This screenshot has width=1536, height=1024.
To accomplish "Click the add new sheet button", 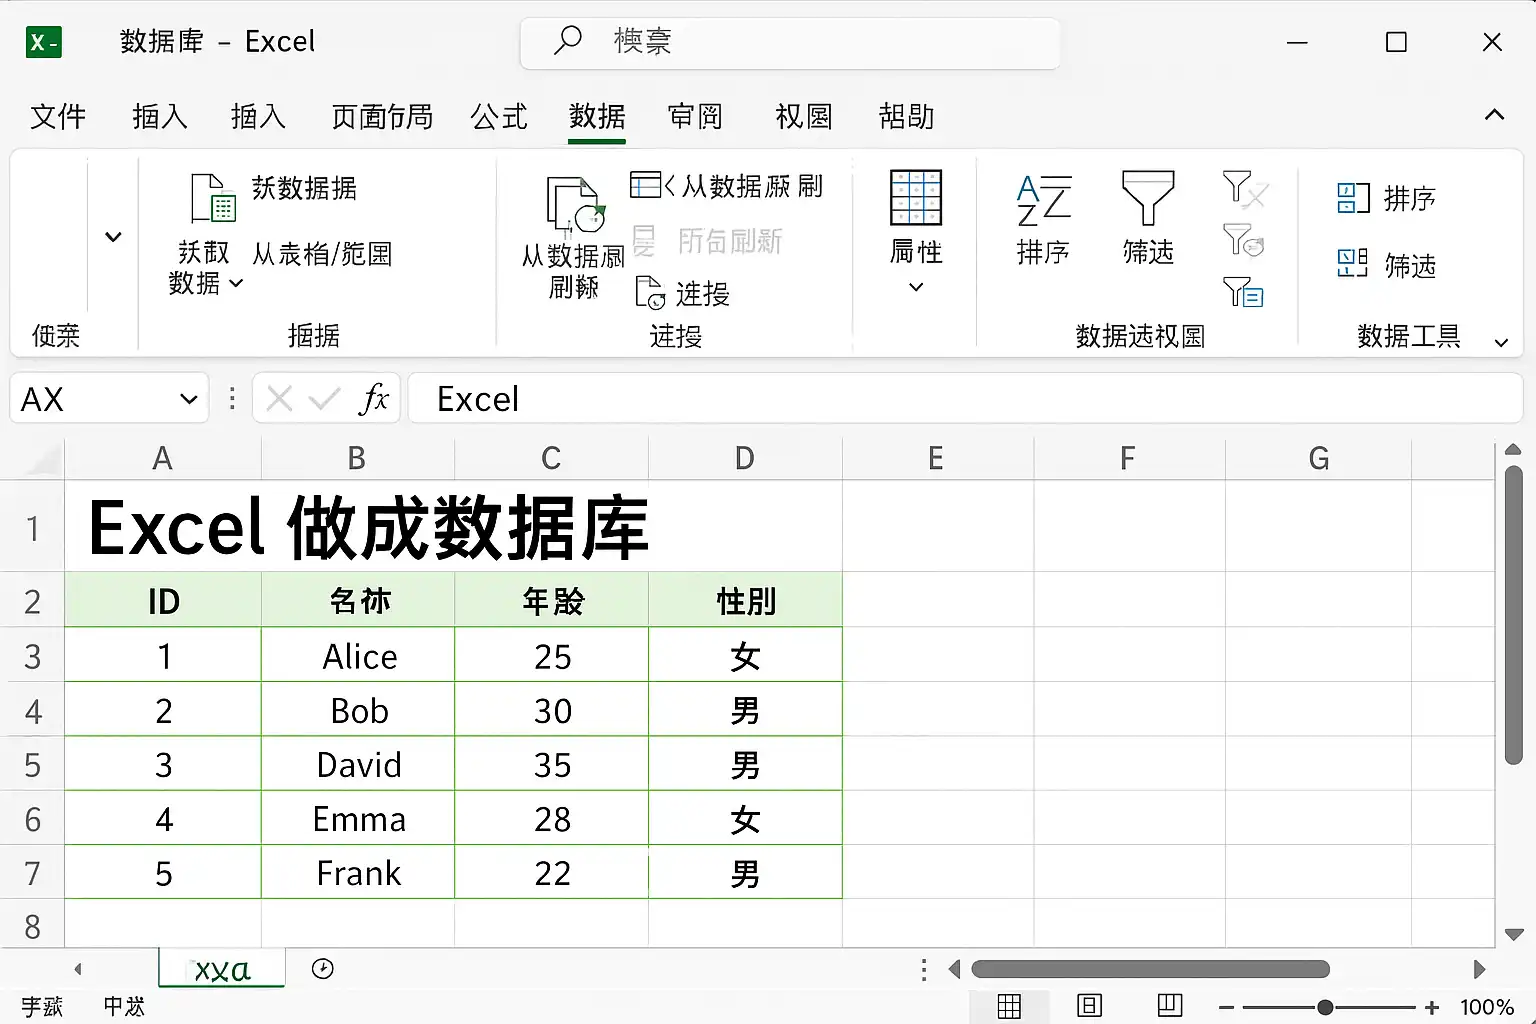I will coord(322,969).
